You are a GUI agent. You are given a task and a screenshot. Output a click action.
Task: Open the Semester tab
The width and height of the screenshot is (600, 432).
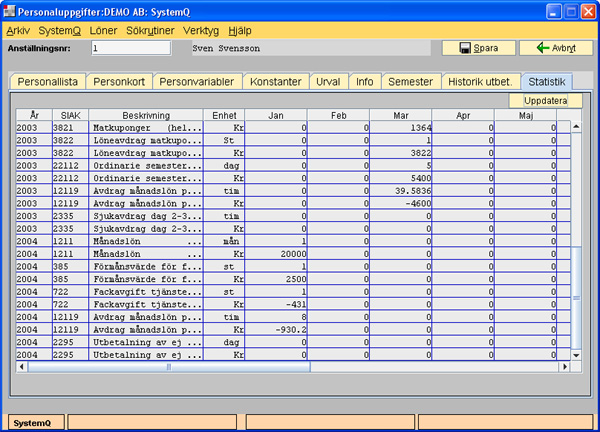[x=411, y=82]
